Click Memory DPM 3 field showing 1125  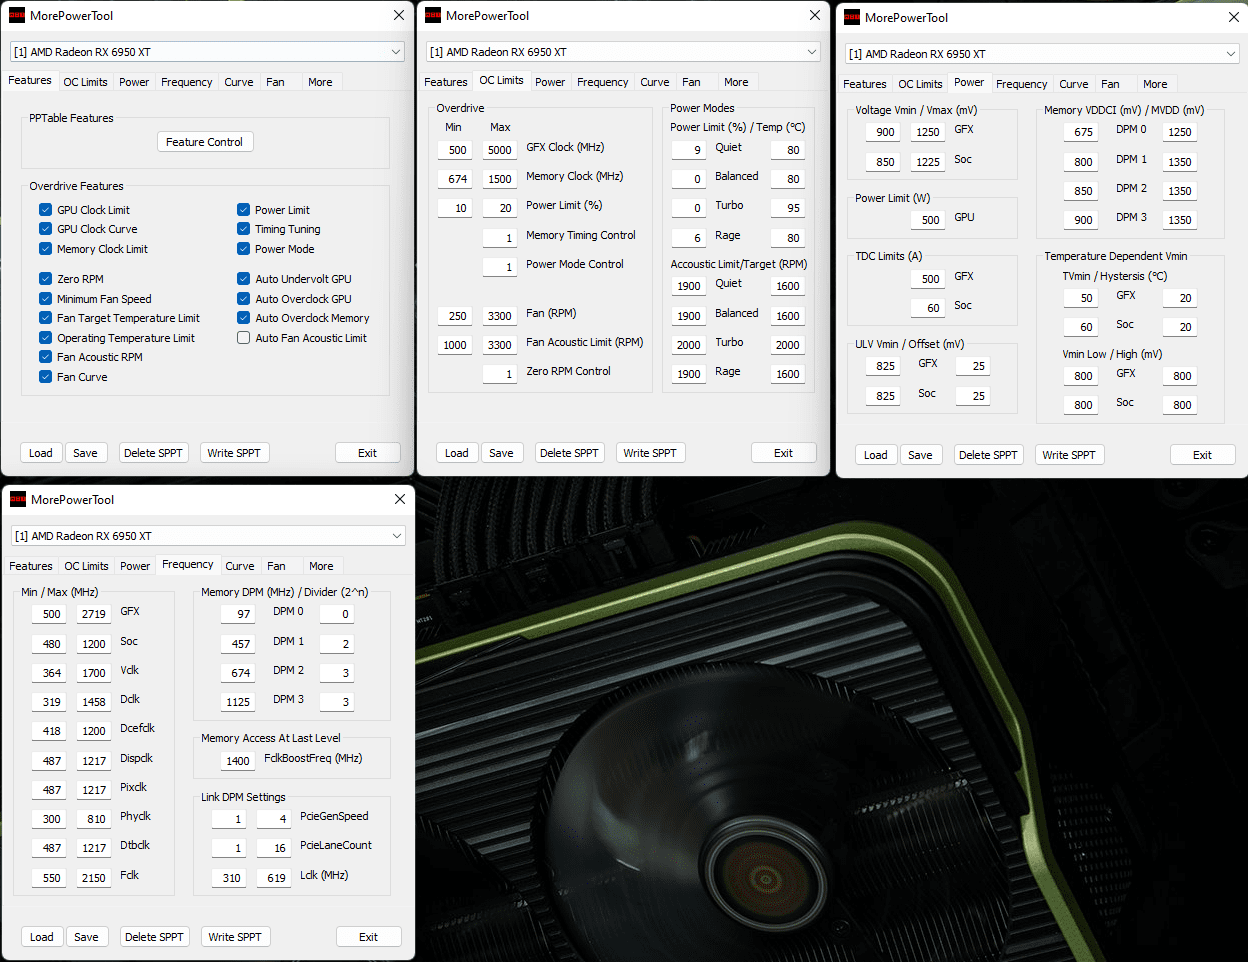238,702
